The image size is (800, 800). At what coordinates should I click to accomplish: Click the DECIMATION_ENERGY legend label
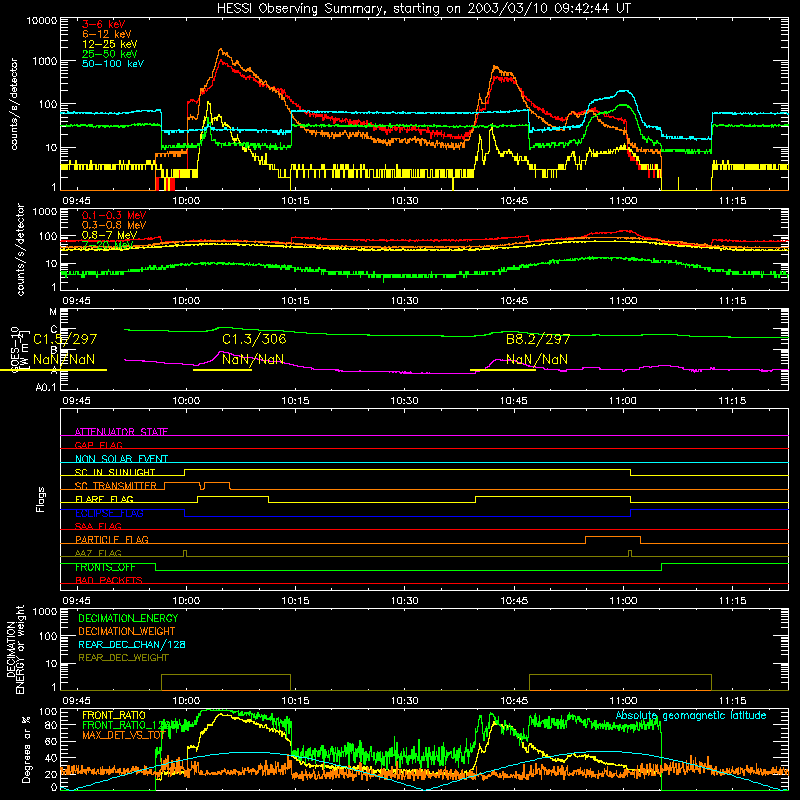[128, 618]
